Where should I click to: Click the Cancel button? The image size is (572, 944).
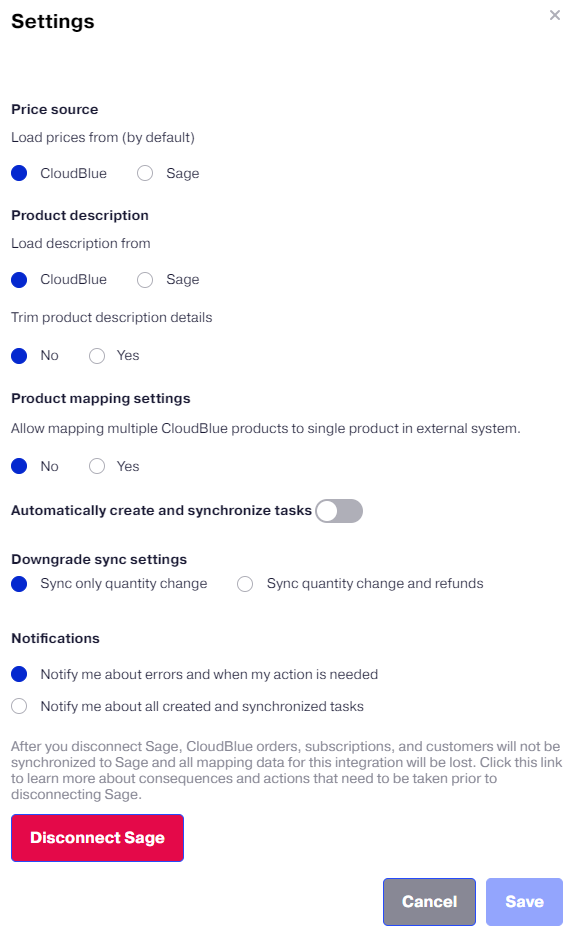coord(429,902)
